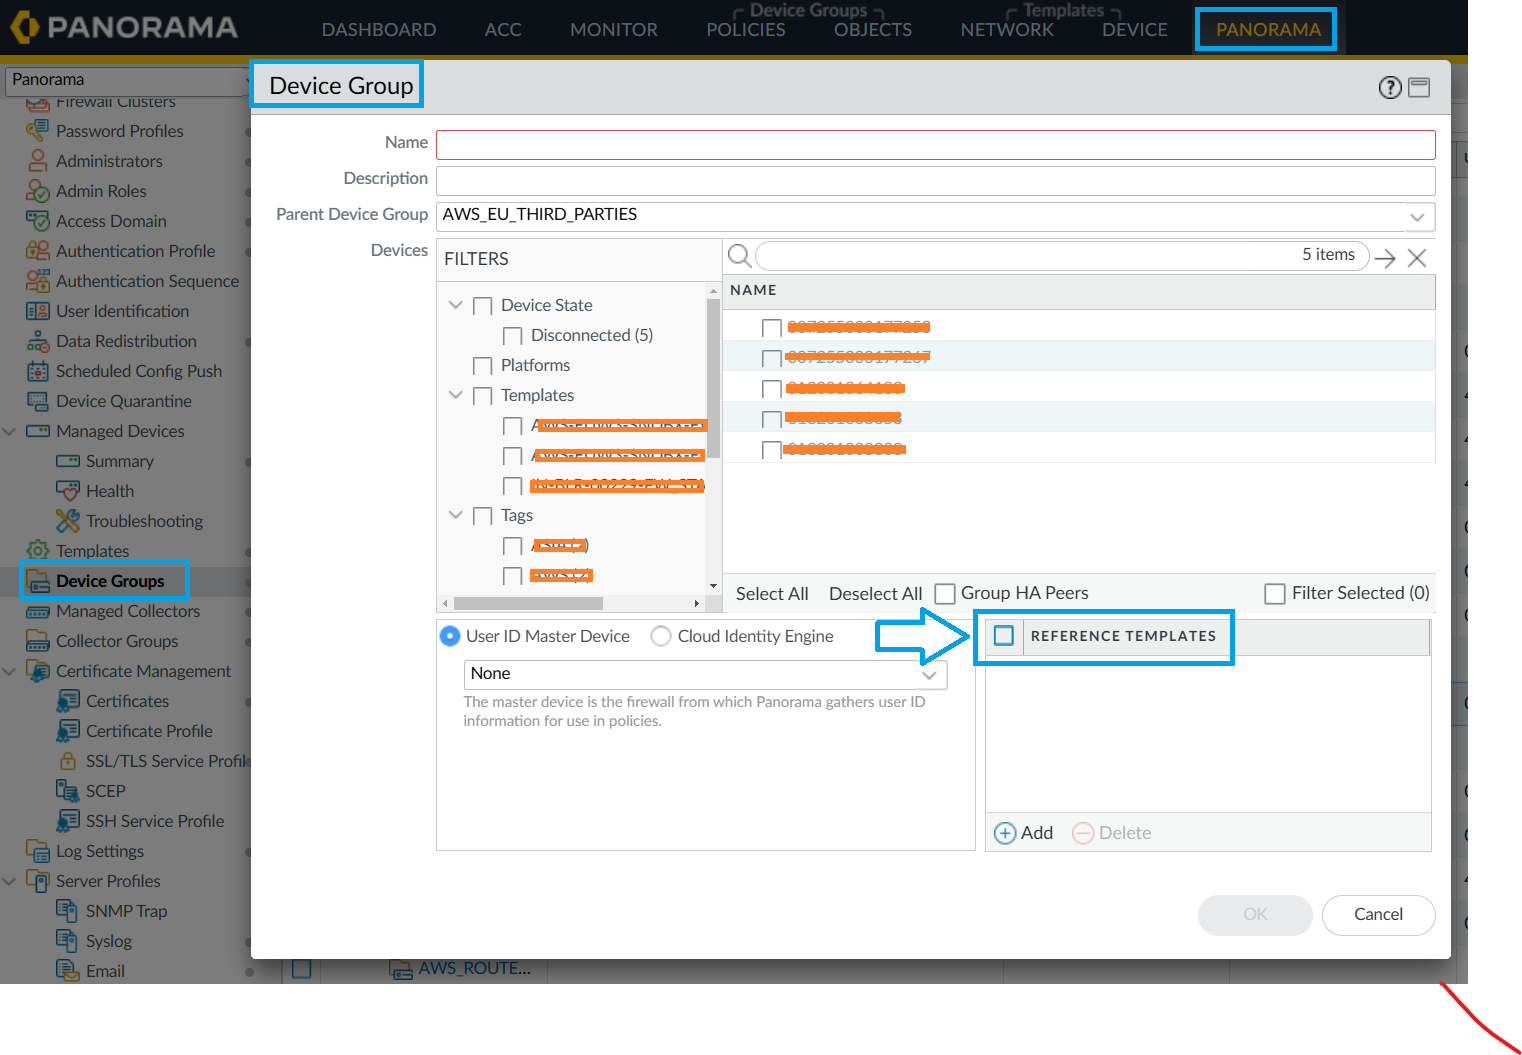1522x1055 pixels.
Task: Click the Password Profiles icon in sidebar
Action: 37,130
